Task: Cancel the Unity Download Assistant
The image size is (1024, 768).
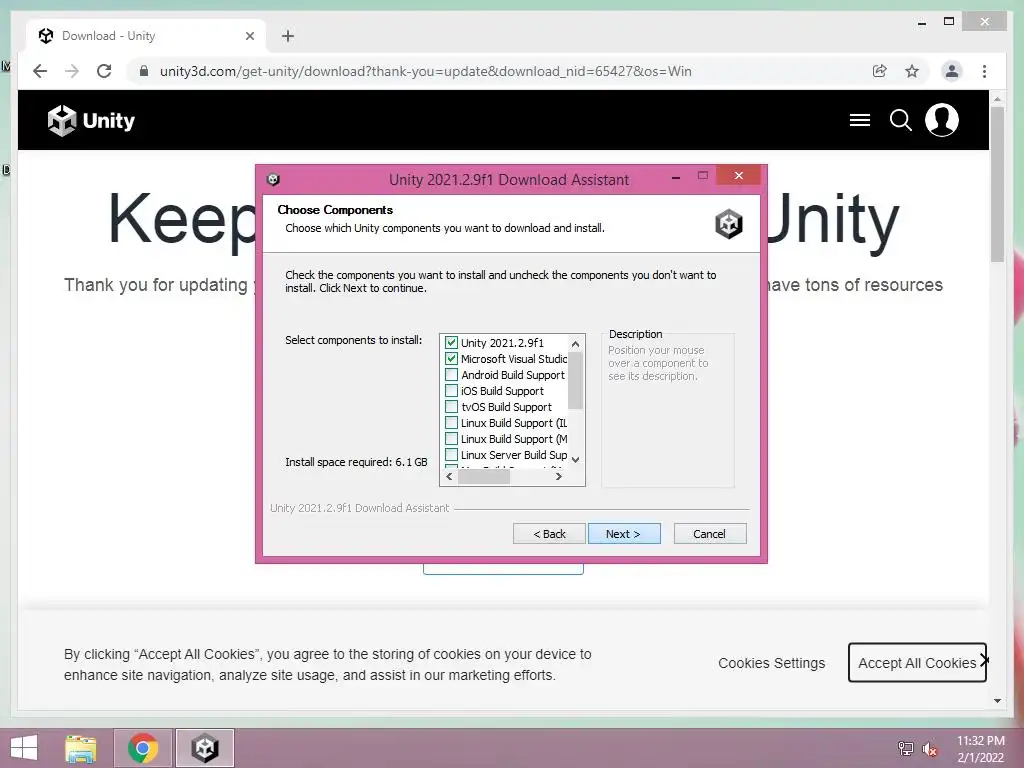Action: 710,534
